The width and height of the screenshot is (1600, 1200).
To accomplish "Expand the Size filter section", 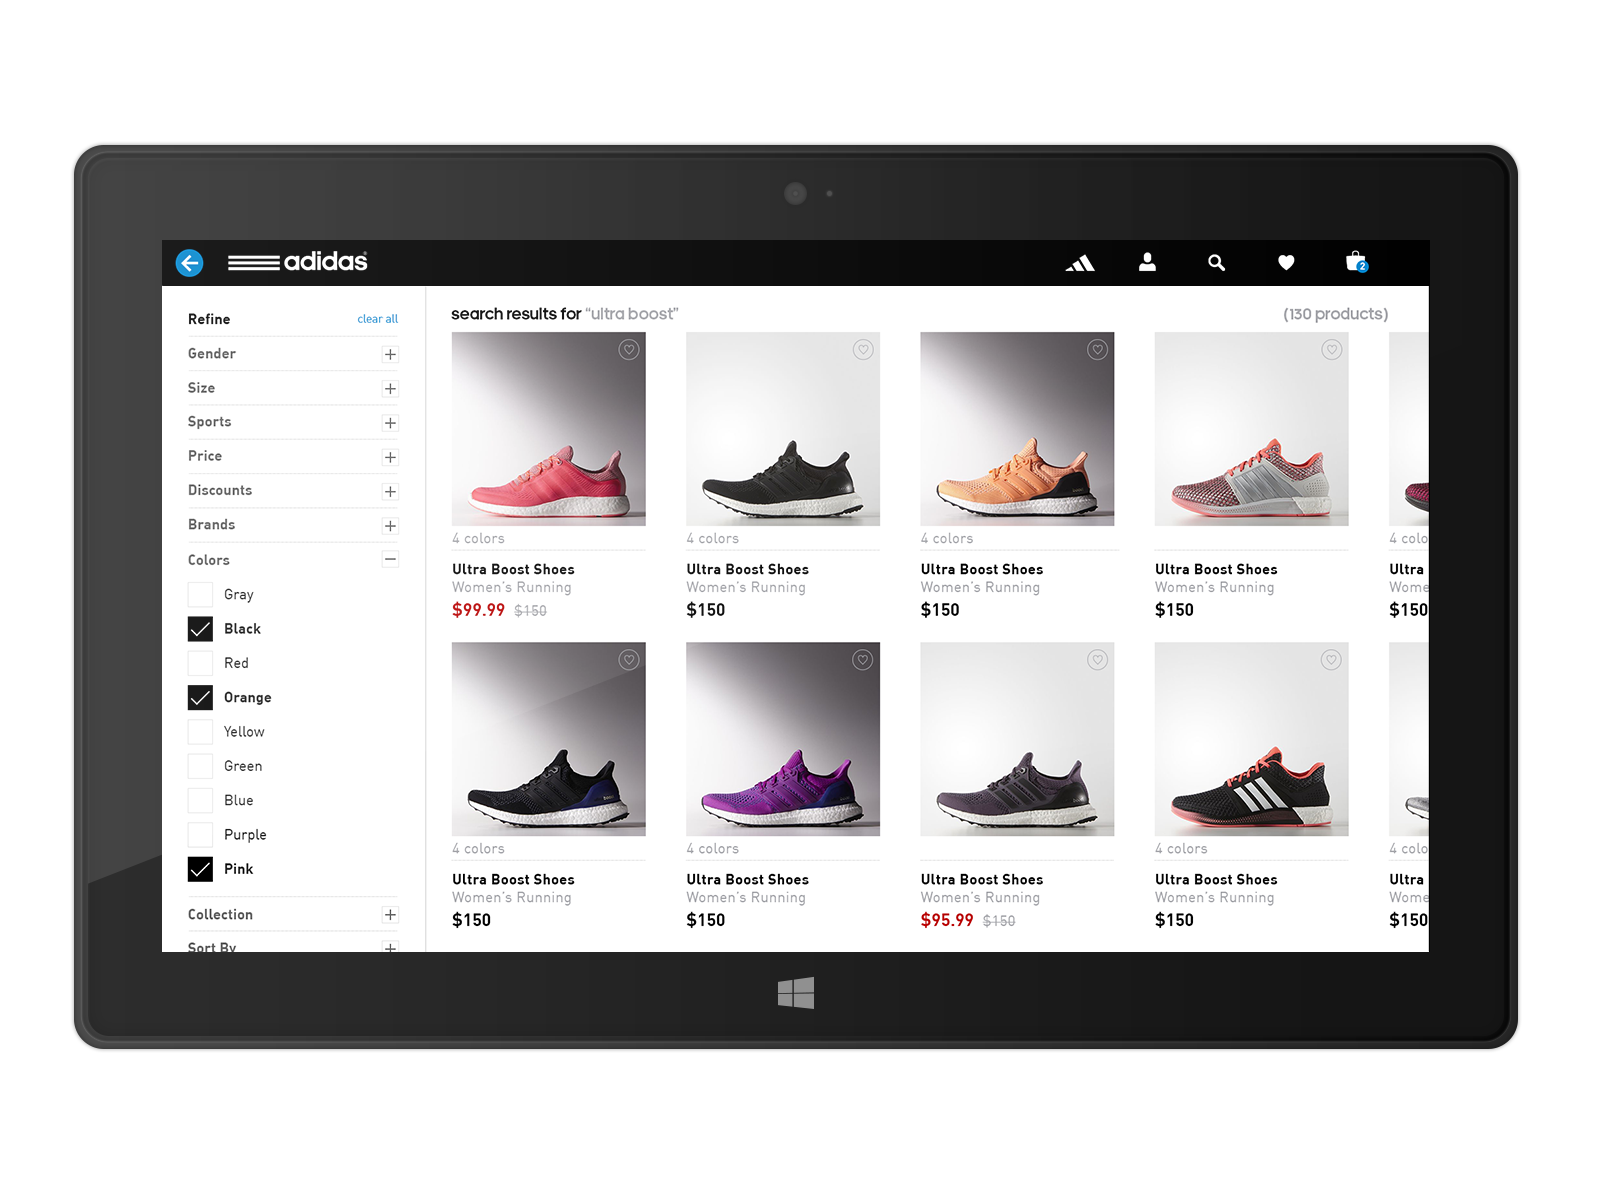I will point(390,388).
